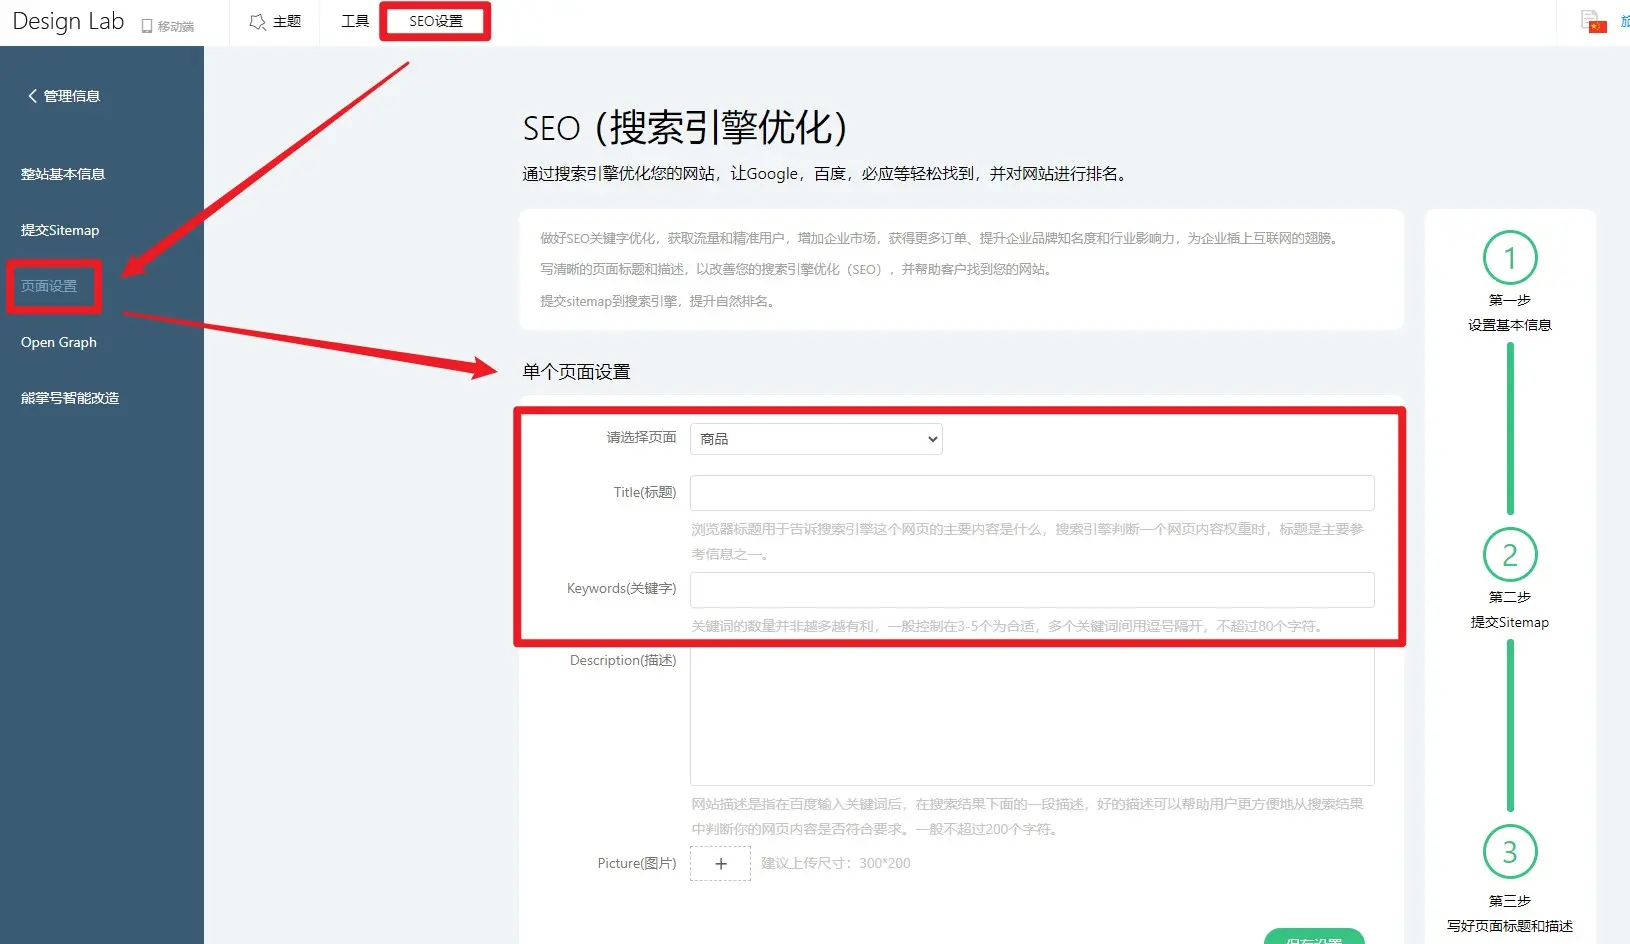Click the step 2 circle icon
Screen dimensions: 1630x944
pos(1509,555)
